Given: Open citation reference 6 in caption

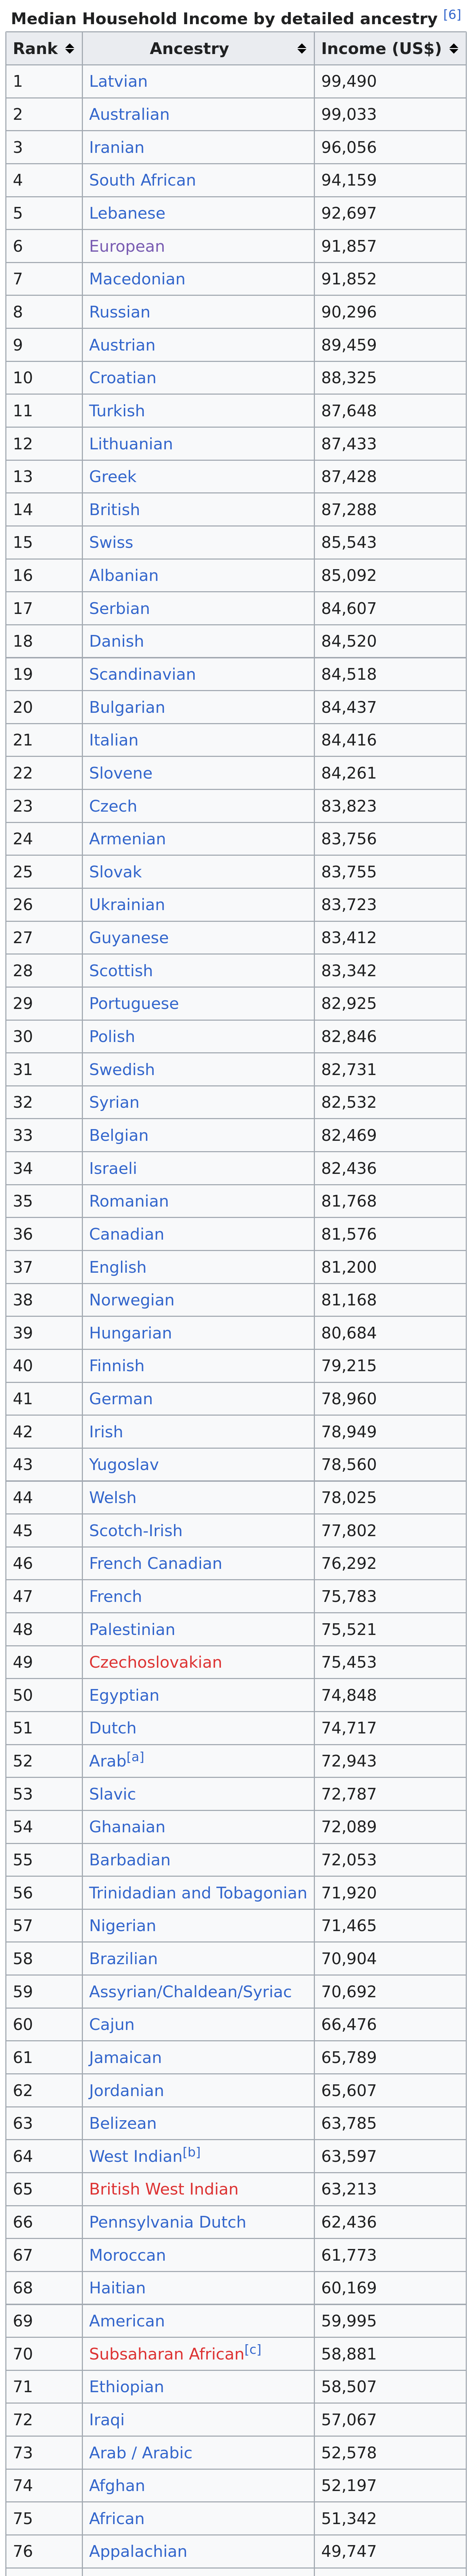Looking at the screenshot, I should click(452, 15).
